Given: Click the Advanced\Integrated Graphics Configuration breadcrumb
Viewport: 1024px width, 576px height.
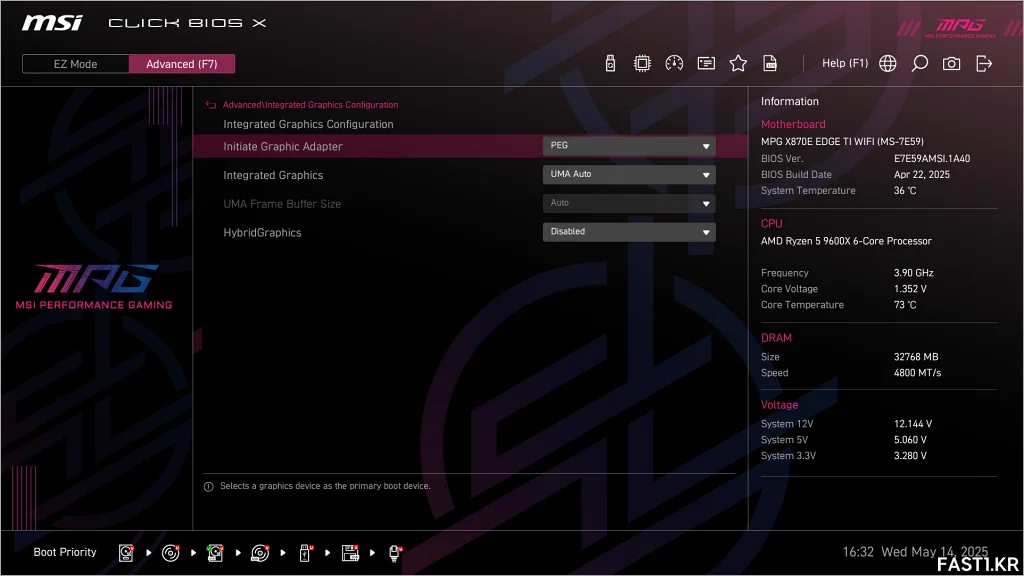Looking at the screenshot, I should 310,105.
